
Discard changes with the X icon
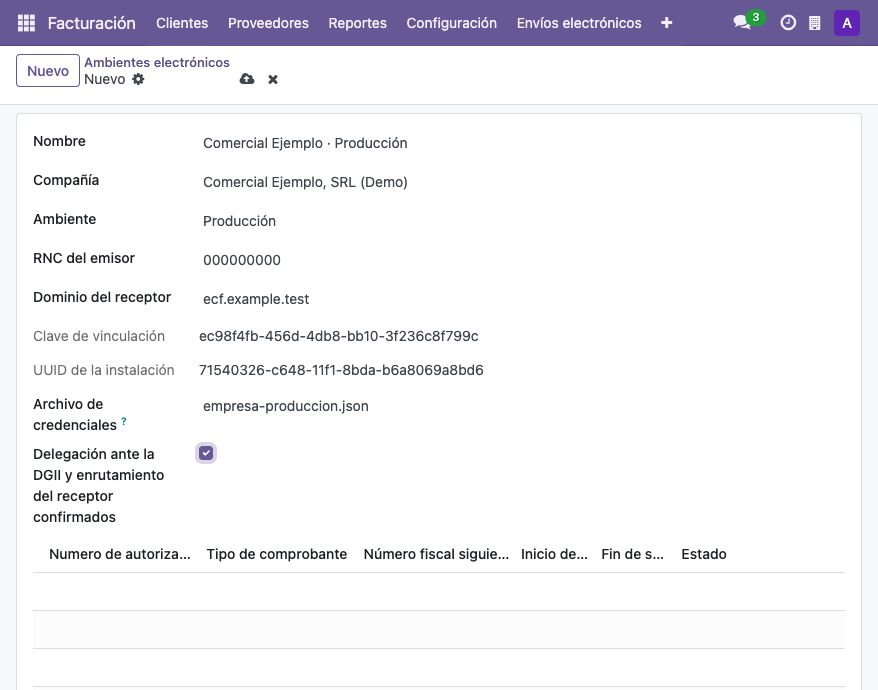point(273,80)
